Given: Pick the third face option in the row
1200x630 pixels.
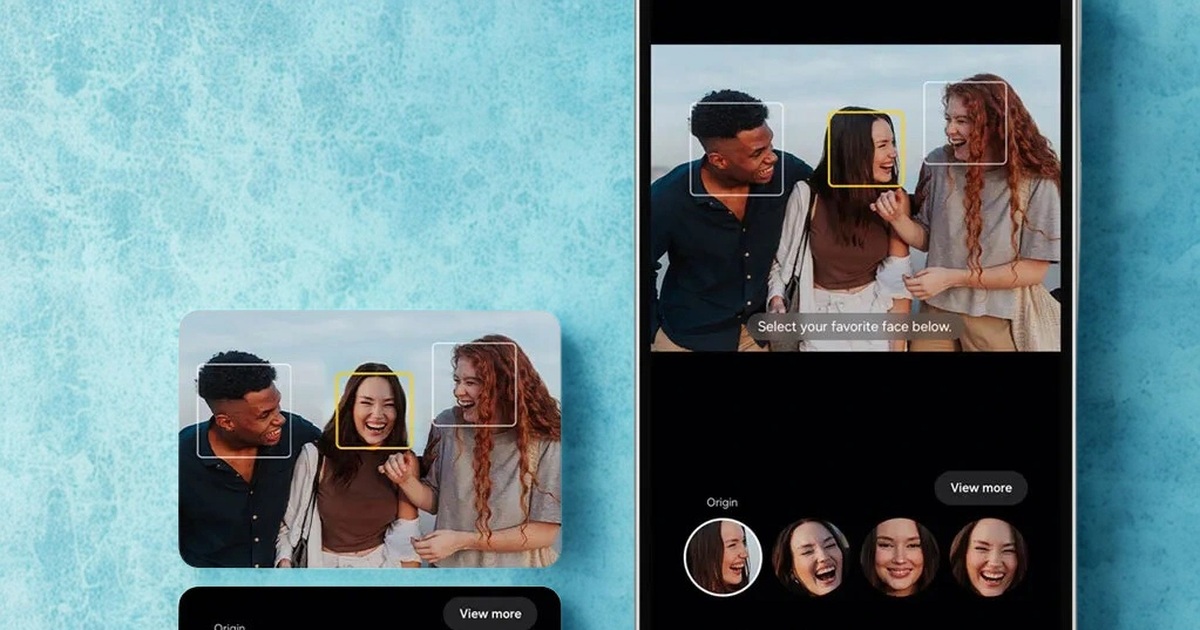Looking at the screenshot, I should [899, 557].
